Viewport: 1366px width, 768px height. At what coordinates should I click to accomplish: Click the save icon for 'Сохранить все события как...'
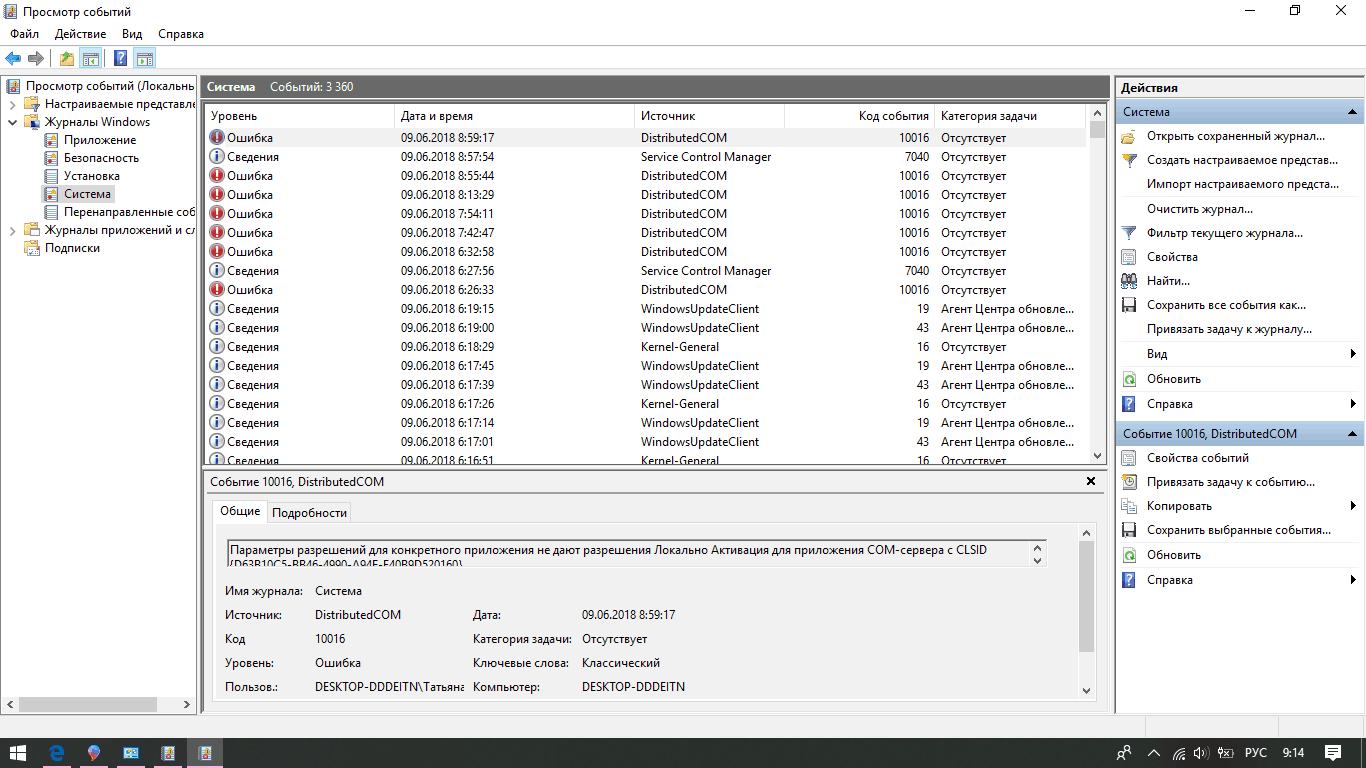[x=1129, y=305]
